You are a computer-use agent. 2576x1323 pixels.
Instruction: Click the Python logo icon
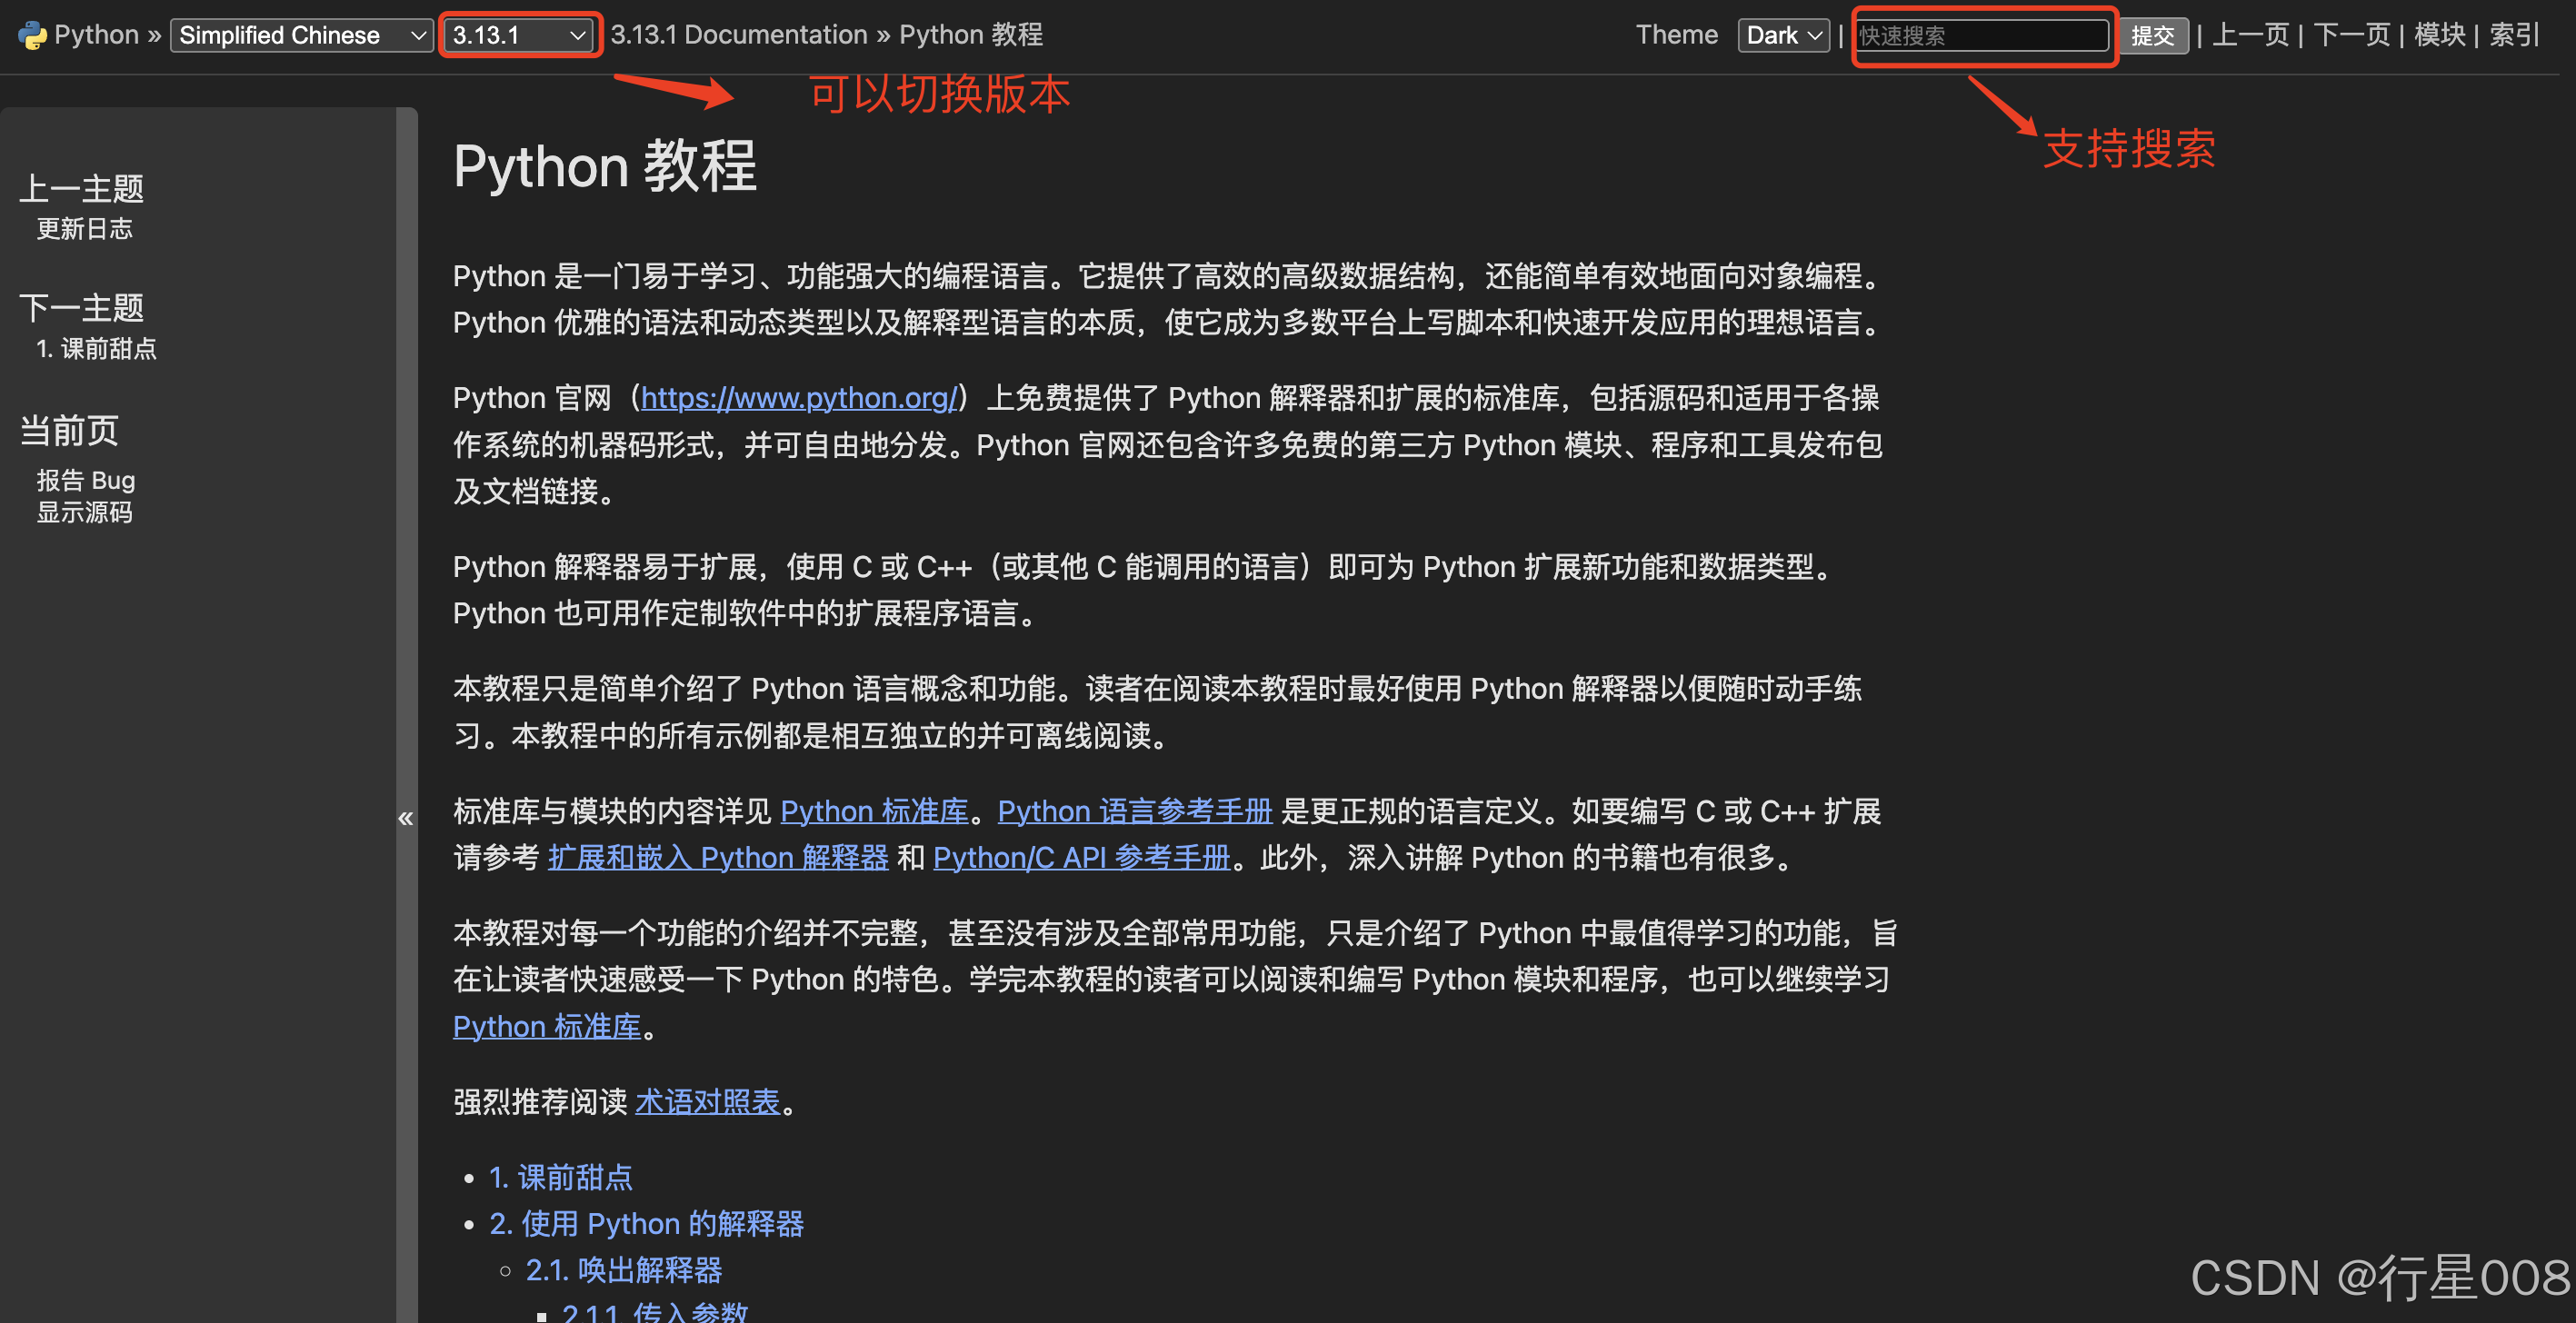(32, 35)
